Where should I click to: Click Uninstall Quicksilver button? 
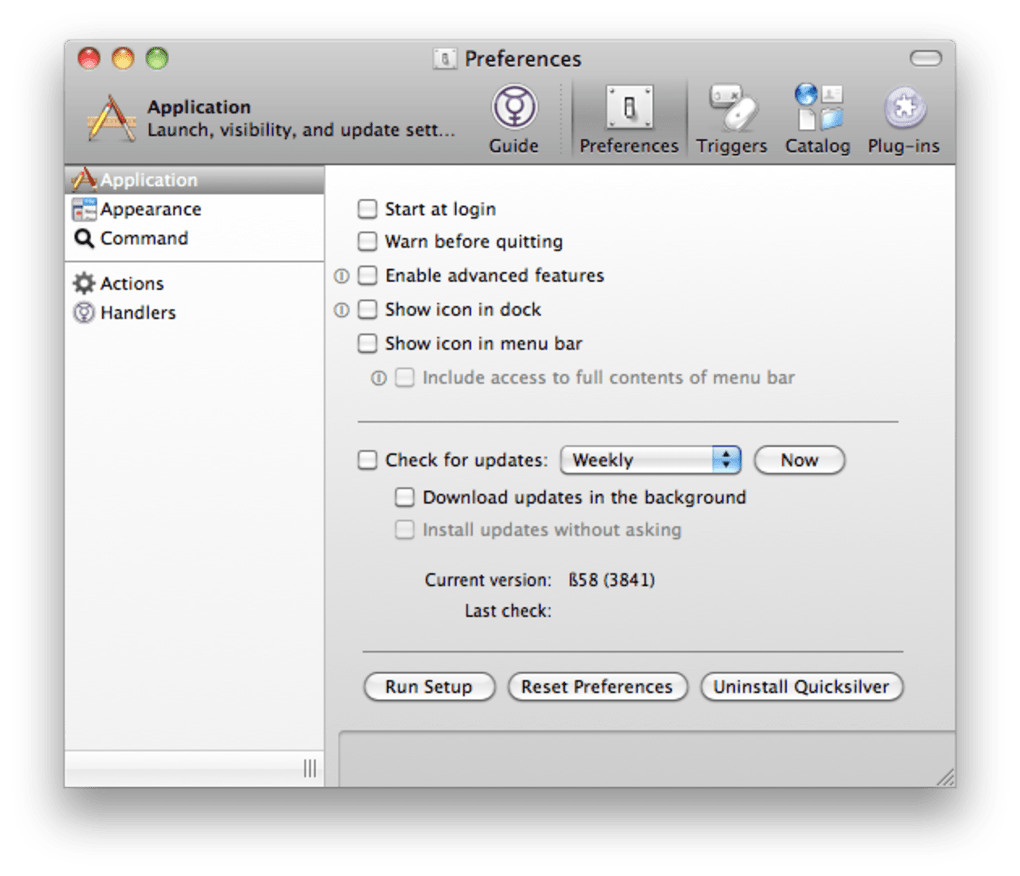coord(801,687)
